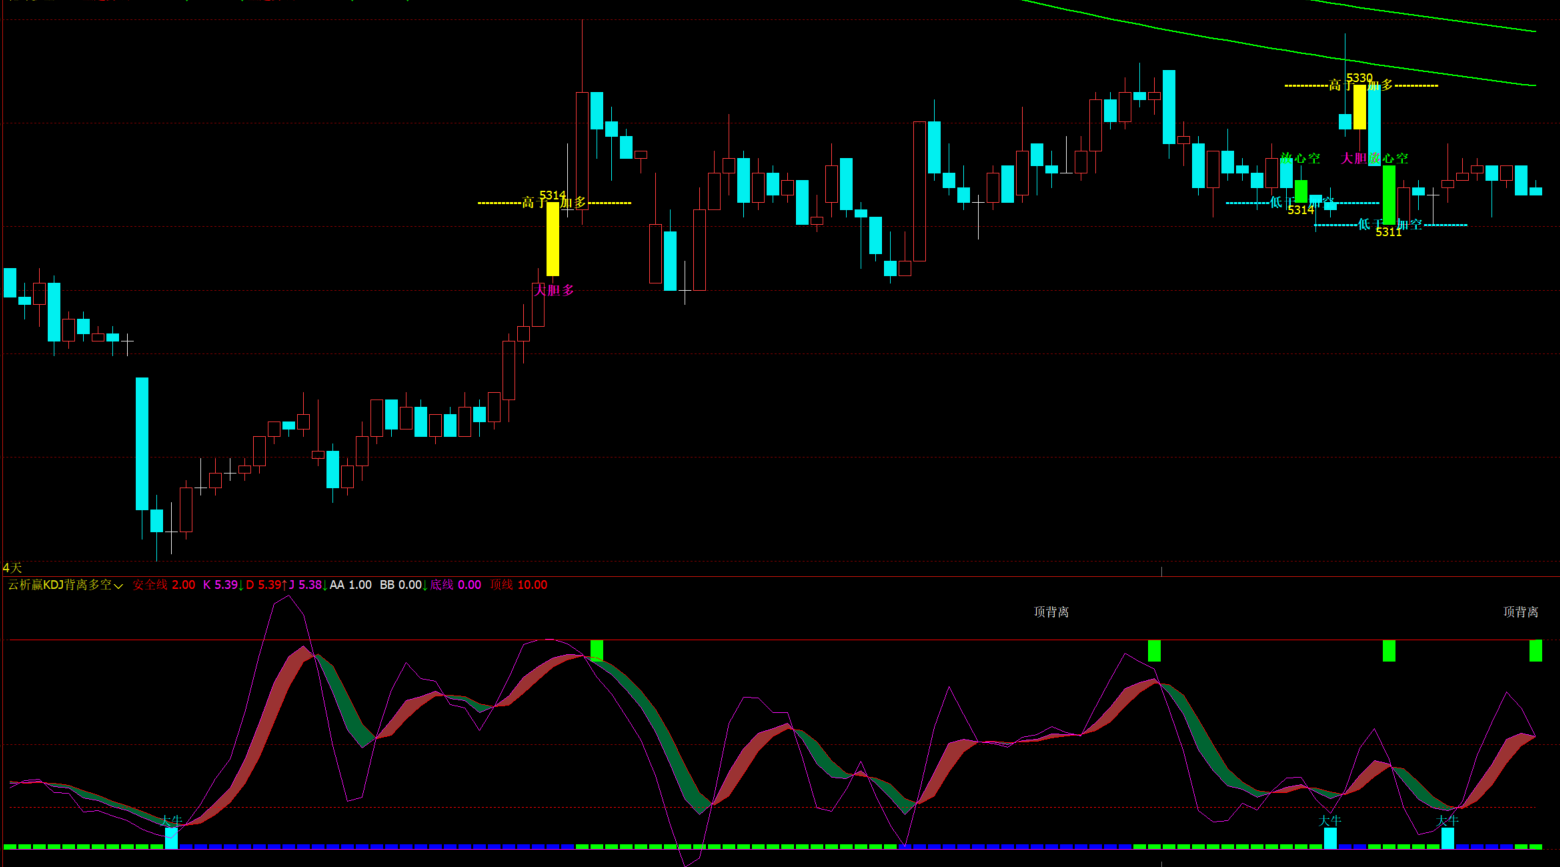The width and height of the screenshot is (1560, 867).
Task: Click the AA 1.00 indicator value
Action: 351,585
